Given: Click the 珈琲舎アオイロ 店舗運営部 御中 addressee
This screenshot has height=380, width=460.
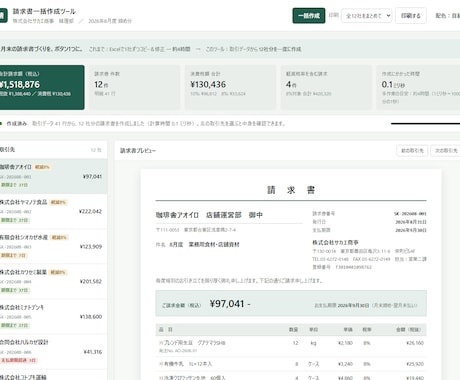Looking at the screenshot, I should [209, 215].
